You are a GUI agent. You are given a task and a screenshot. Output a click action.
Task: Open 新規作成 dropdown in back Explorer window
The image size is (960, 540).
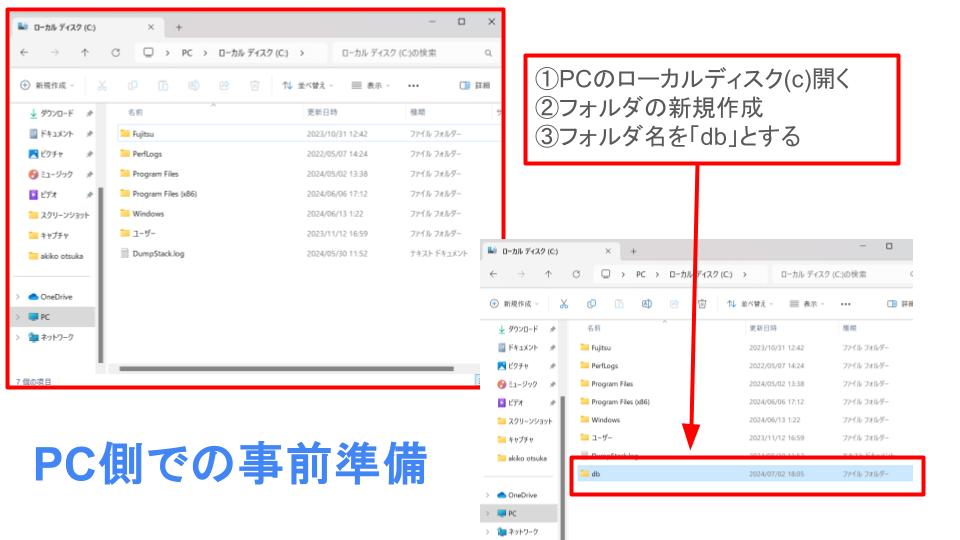click(x=47, y=86)
